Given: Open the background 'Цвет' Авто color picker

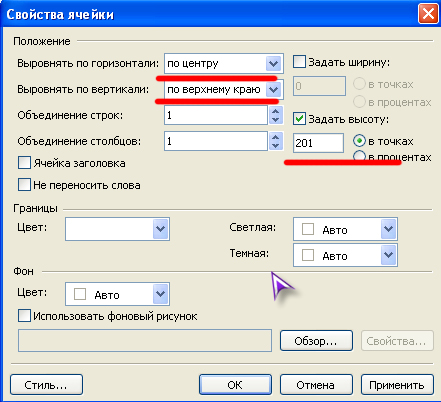Looking at the screenshot, I should (x=117, y=294).
